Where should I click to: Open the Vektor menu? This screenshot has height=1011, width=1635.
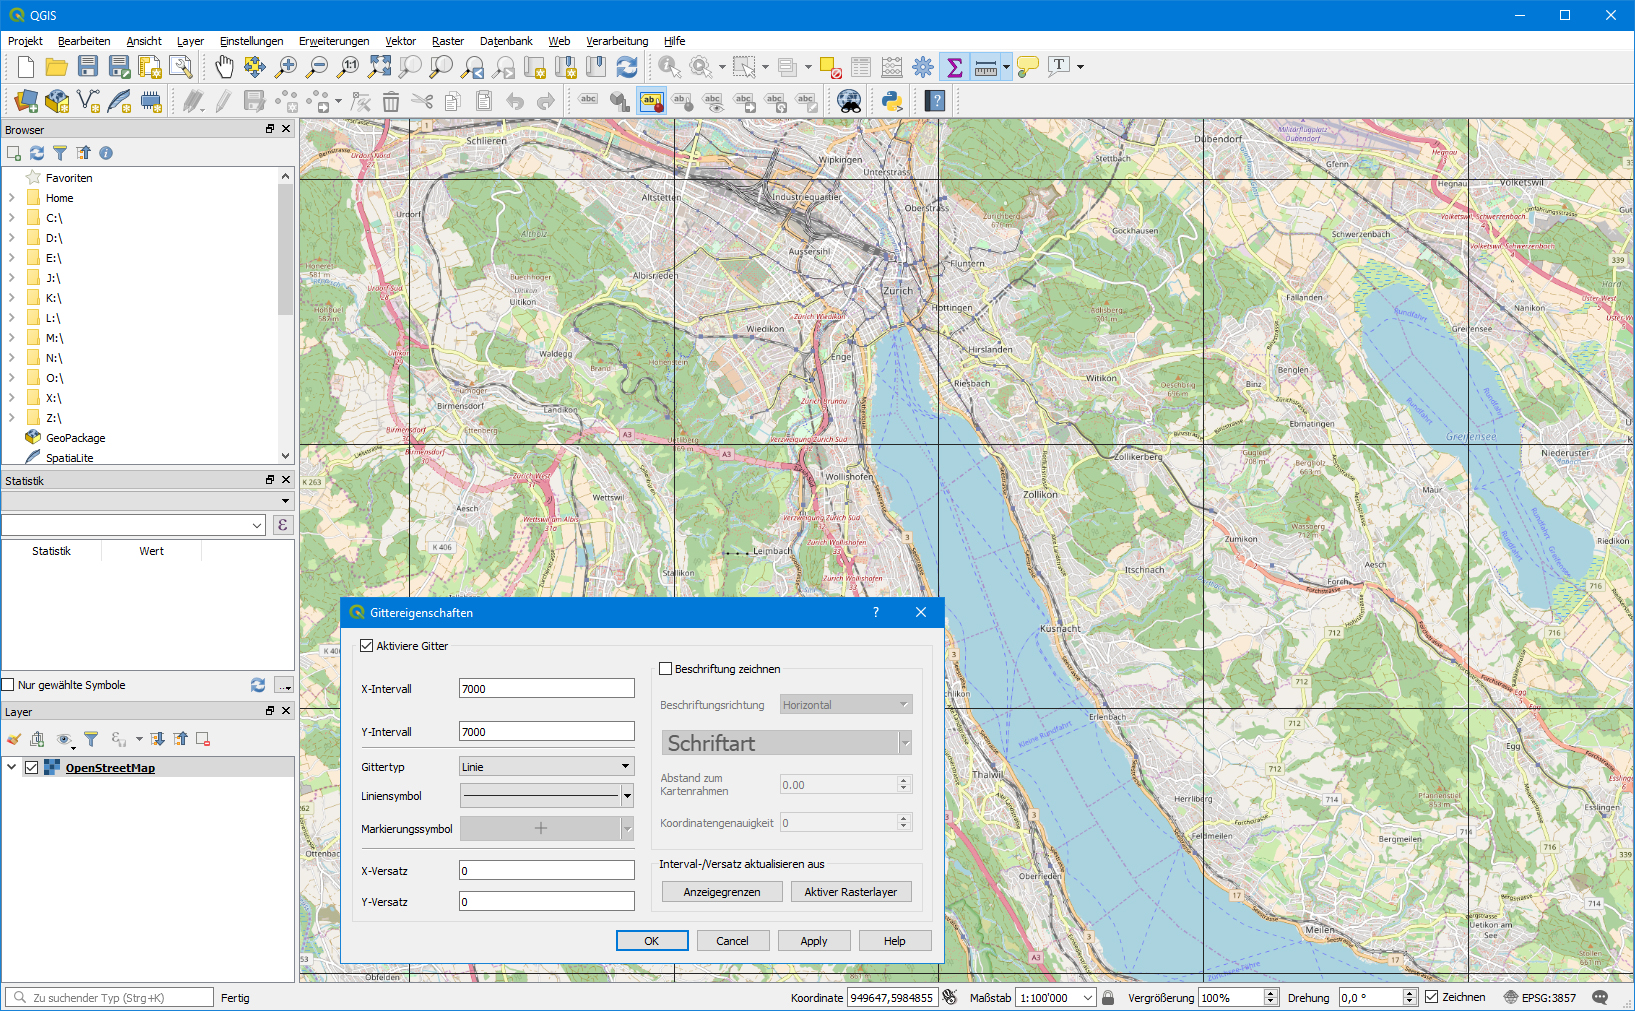400,41
